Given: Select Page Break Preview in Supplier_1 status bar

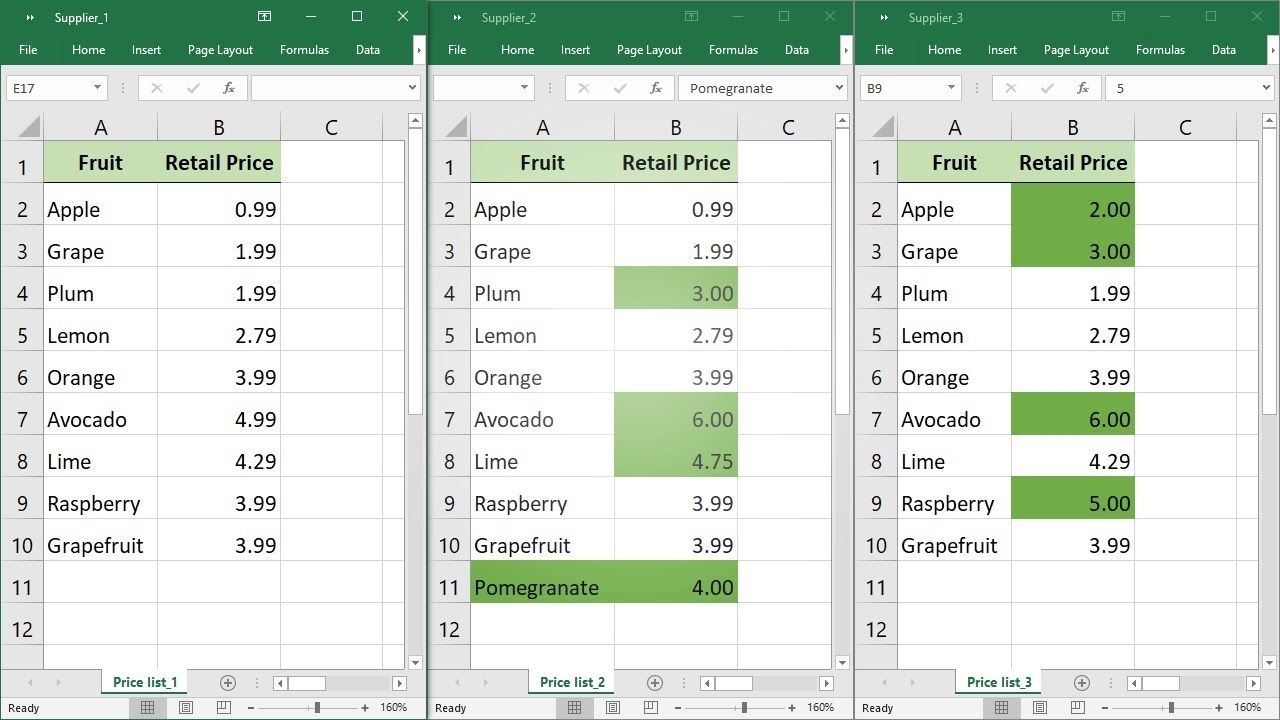Looking at the screenshot, I should point(223,708).
